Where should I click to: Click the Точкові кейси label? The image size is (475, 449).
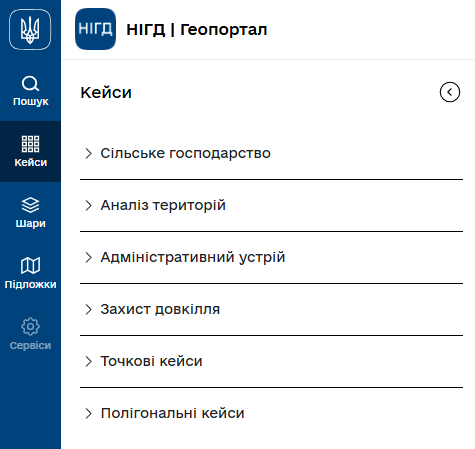coord(151,361)
